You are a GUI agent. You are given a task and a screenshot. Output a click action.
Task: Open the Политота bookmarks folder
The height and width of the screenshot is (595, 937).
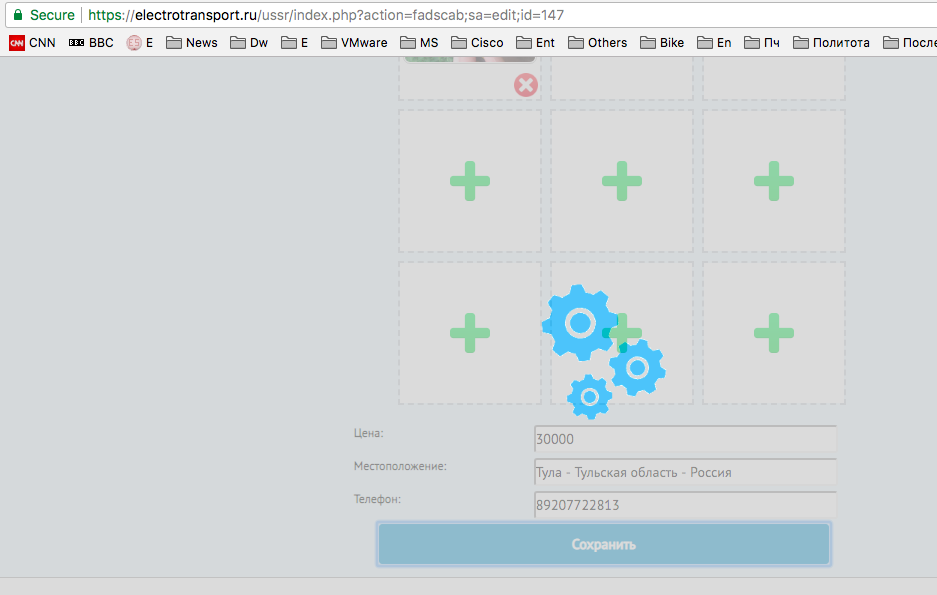coord(831,43)
